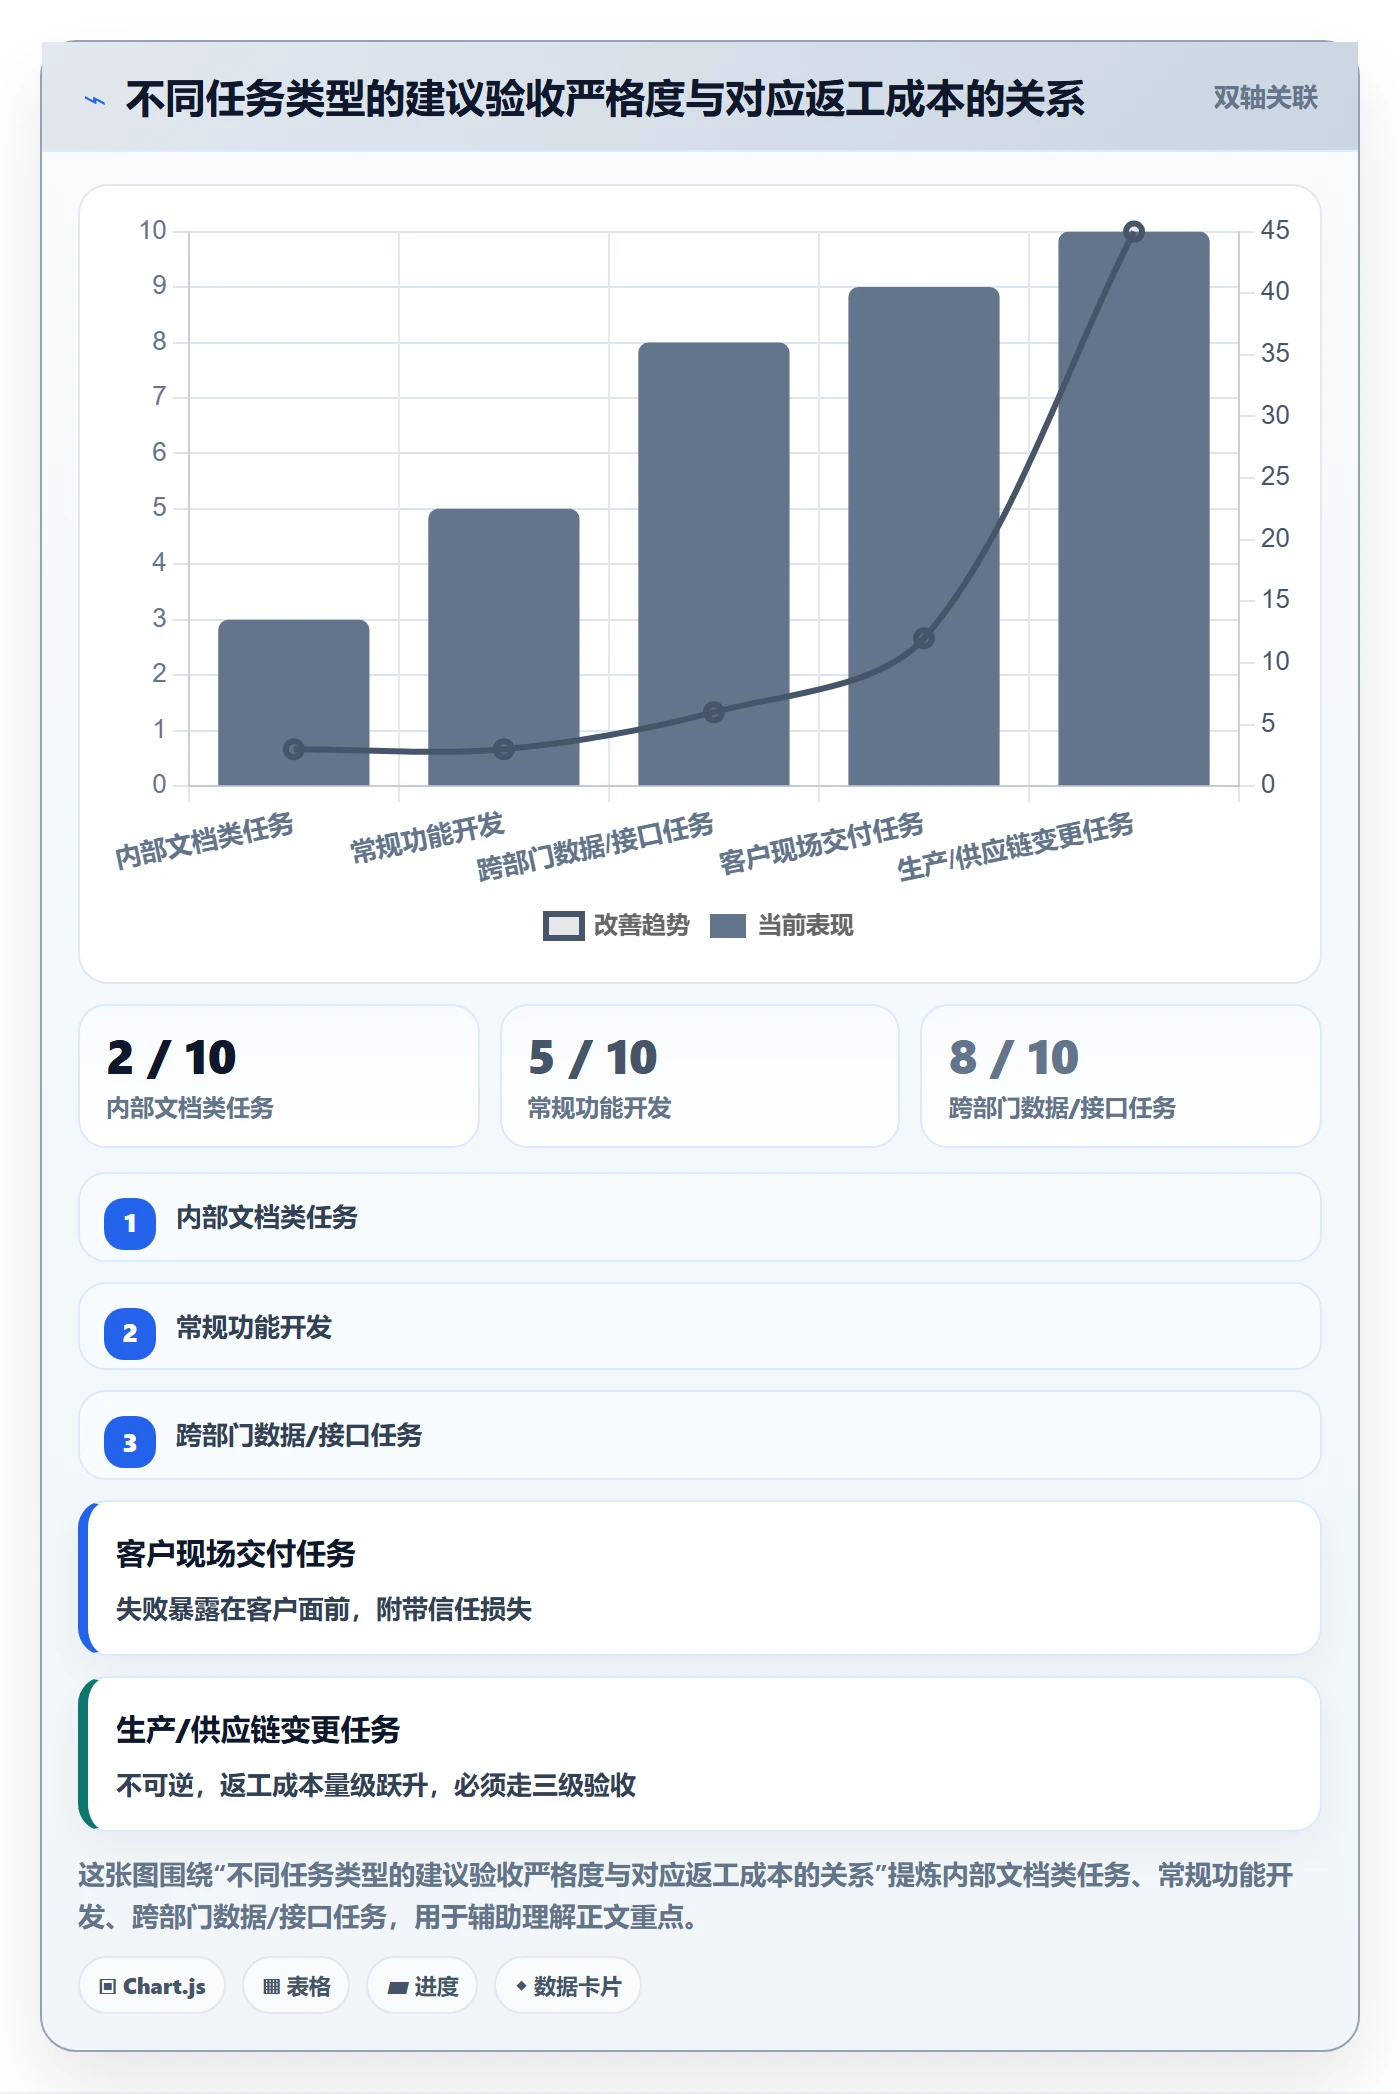The width and height of the screenshot is (1400, 2094).
Task: Click the 客户现场交付任务 bar in chart
Action: tap(924, 536)
